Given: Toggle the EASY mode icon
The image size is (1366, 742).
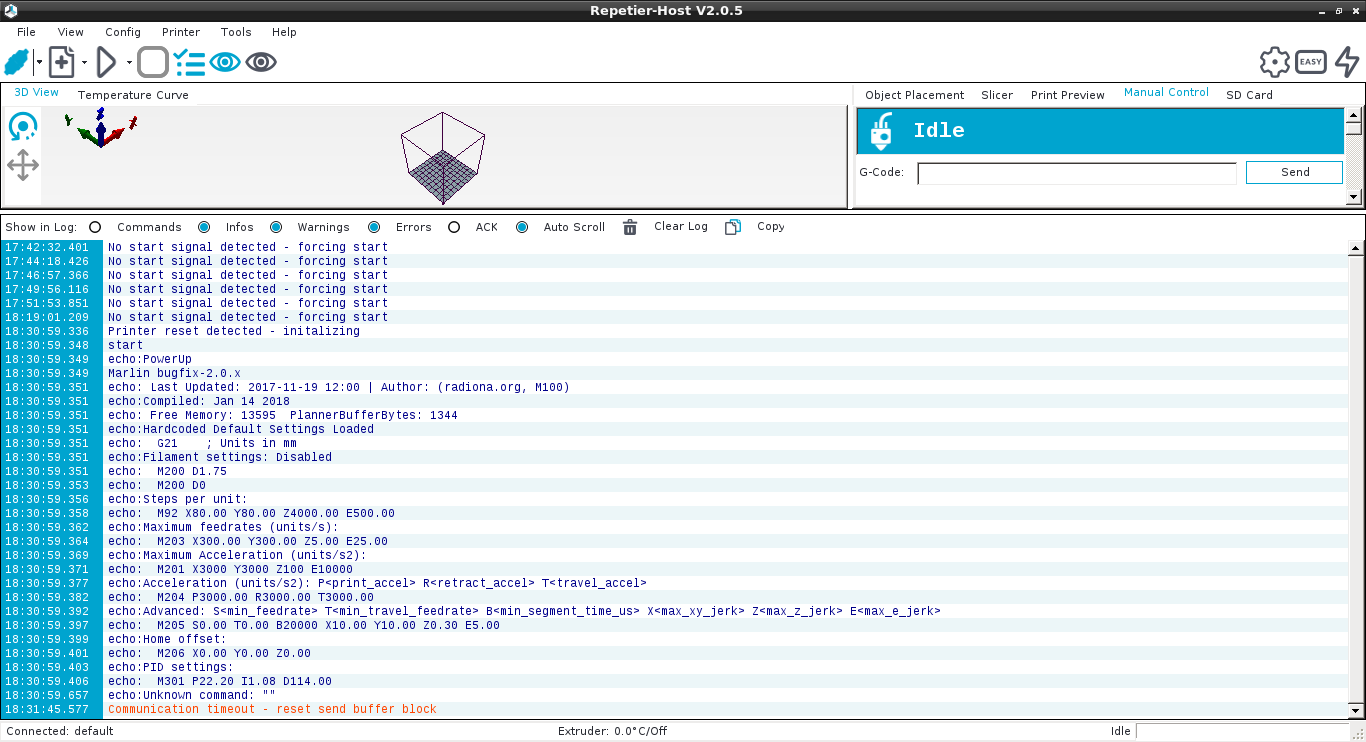Looking at the screenshot, I should (1311, 62).
